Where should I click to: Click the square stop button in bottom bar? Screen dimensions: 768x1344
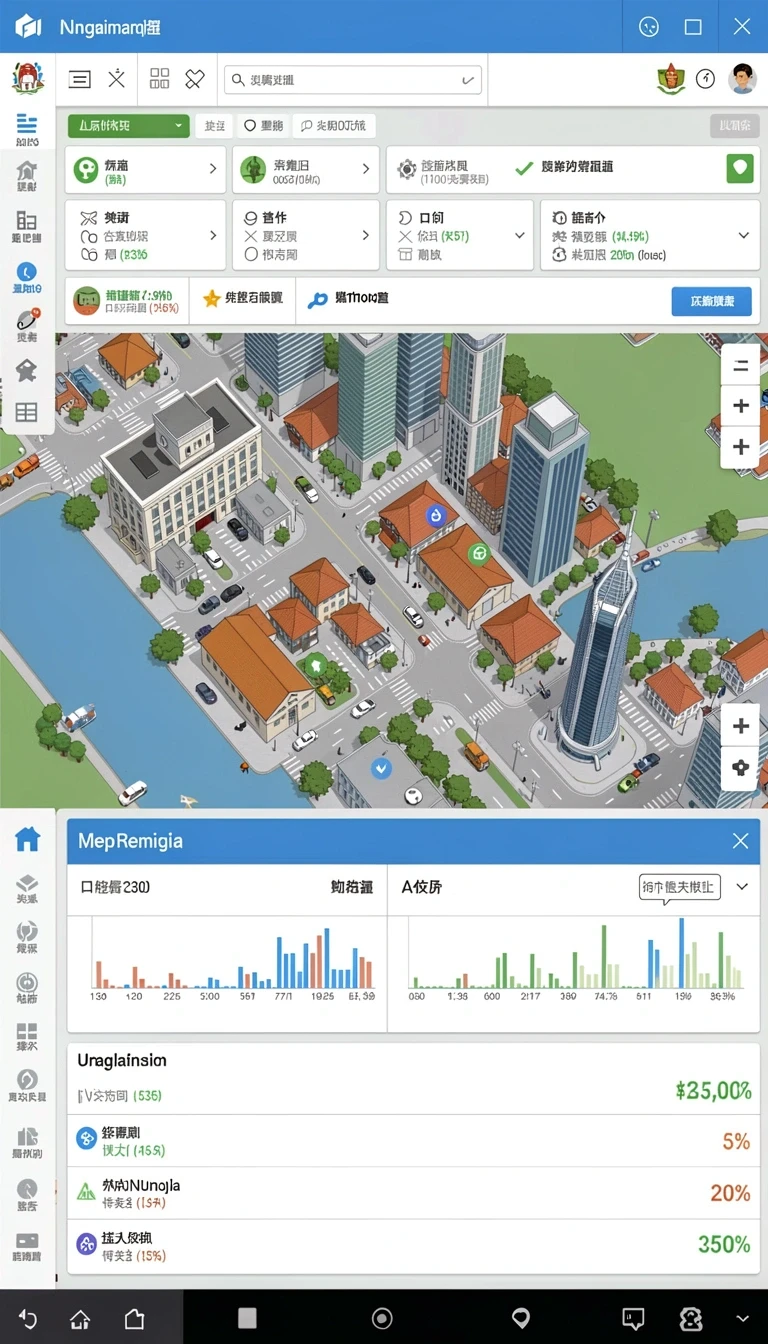[x=248, y=1318]
